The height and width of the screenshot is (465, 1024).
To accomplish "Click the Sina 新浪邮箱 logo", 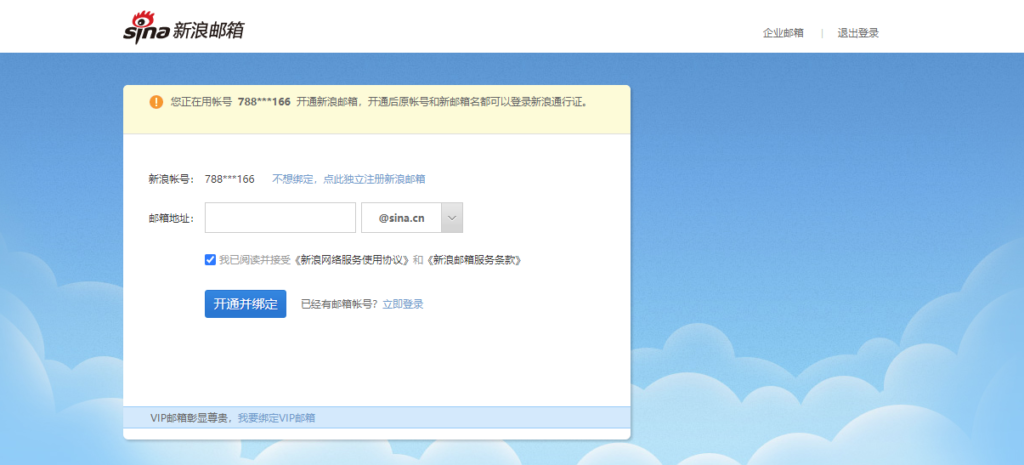I will pyautogui.click(x=184, y=27).
